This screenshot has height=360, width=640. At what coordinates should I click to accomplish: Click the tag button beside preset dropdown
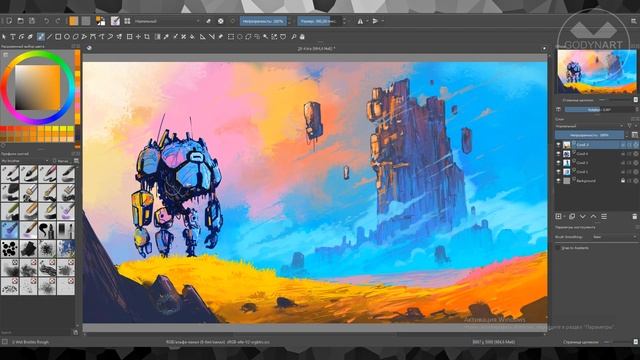(x=62, y=161)
